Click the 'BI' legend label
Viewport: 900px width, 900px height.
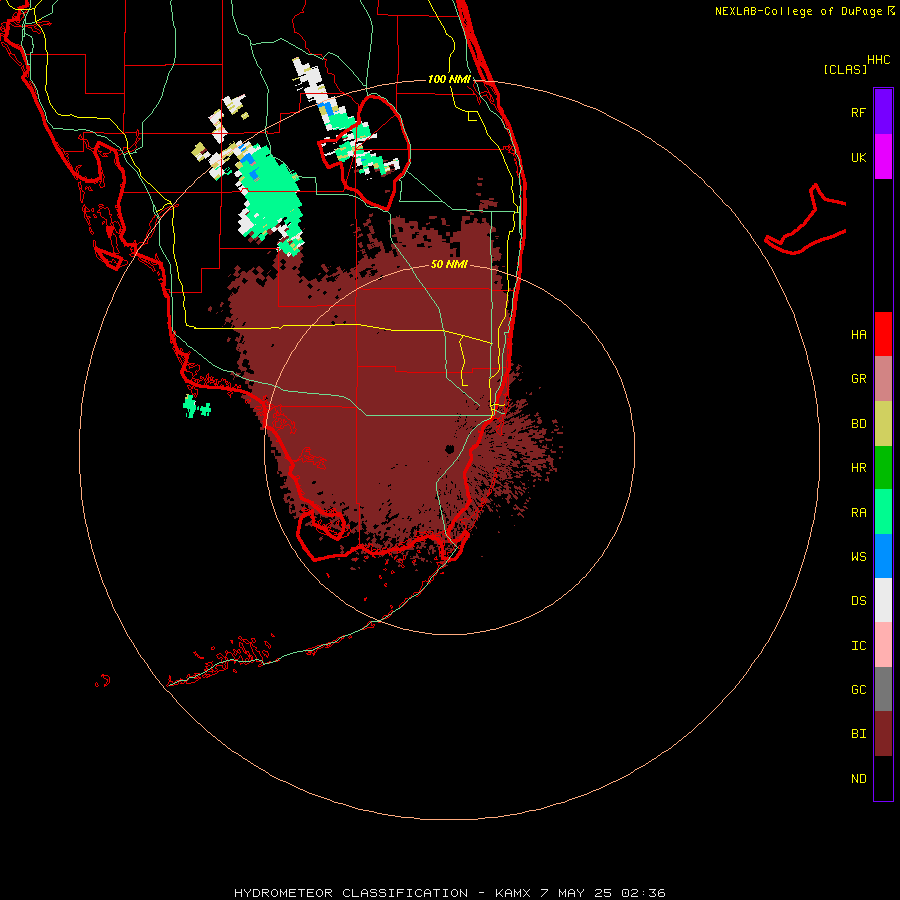coord(858,734)
